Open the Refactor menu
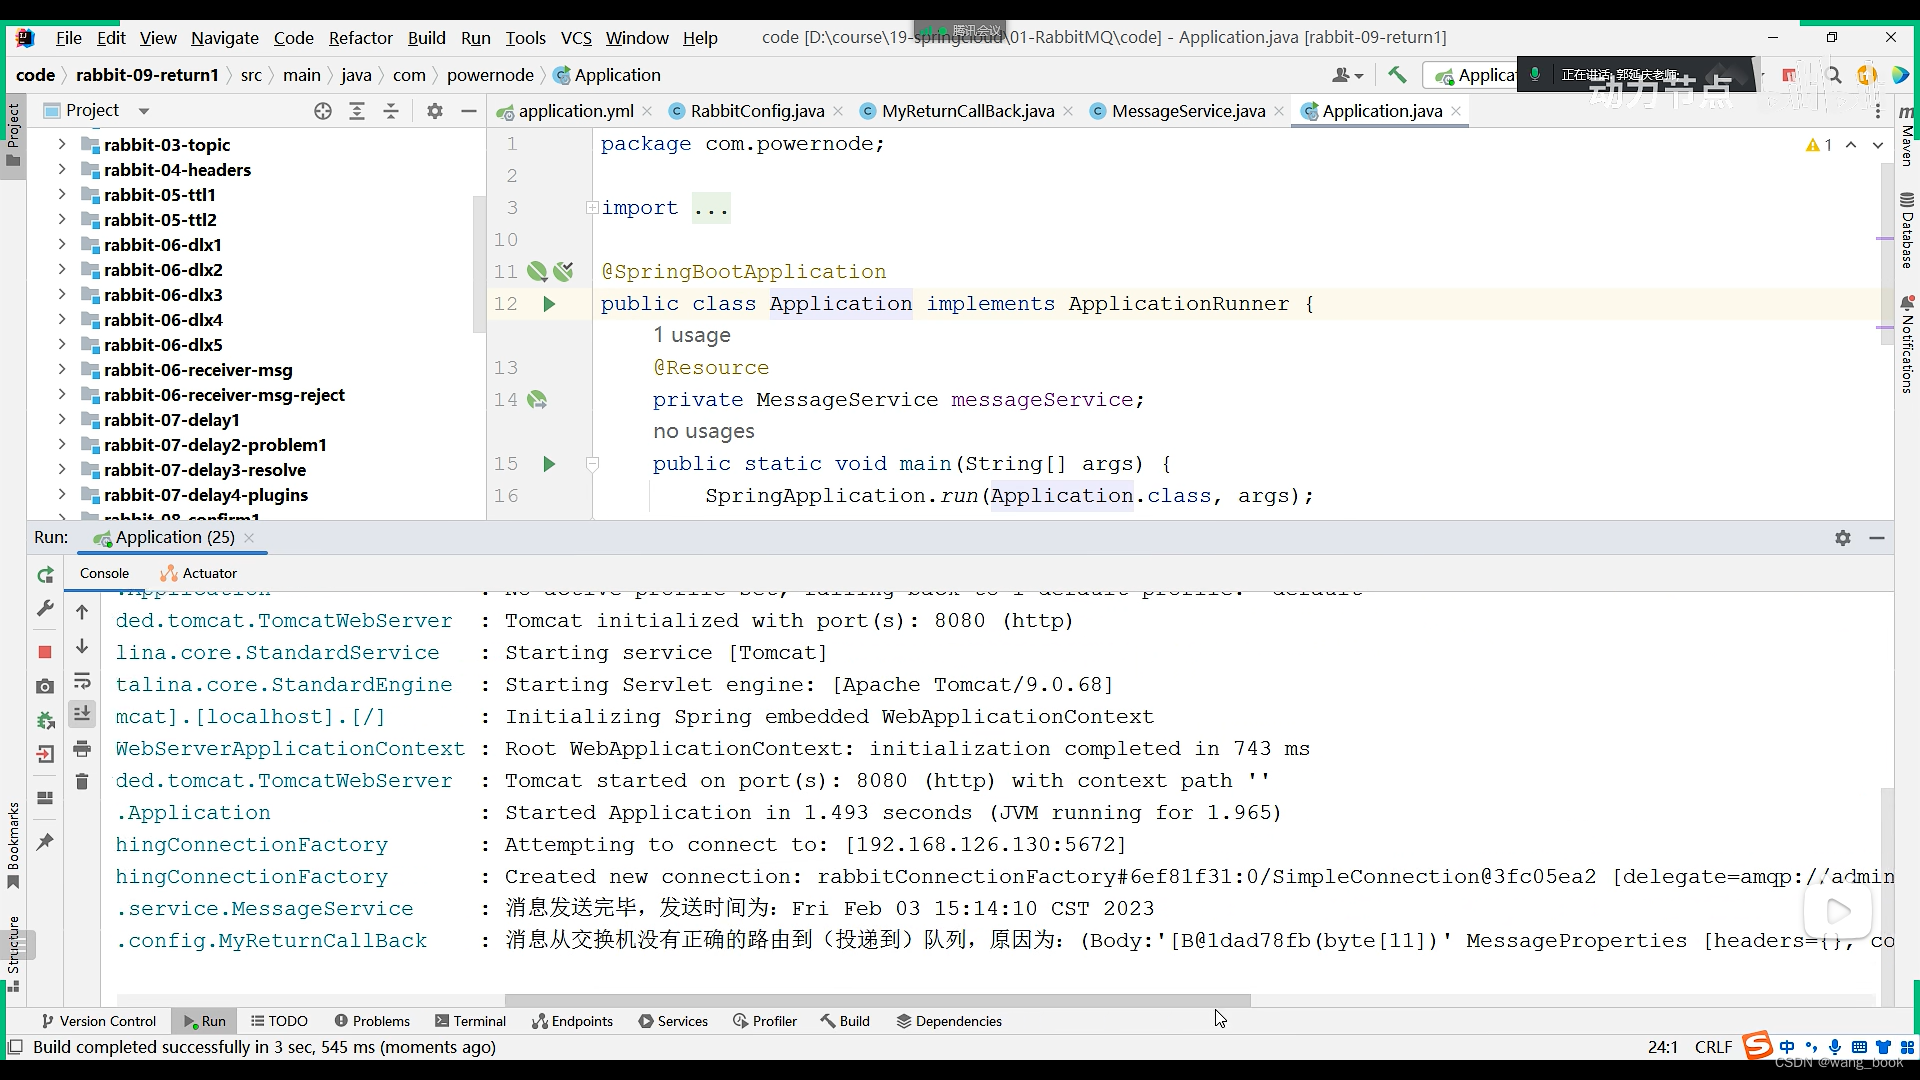 pos(360,38)
